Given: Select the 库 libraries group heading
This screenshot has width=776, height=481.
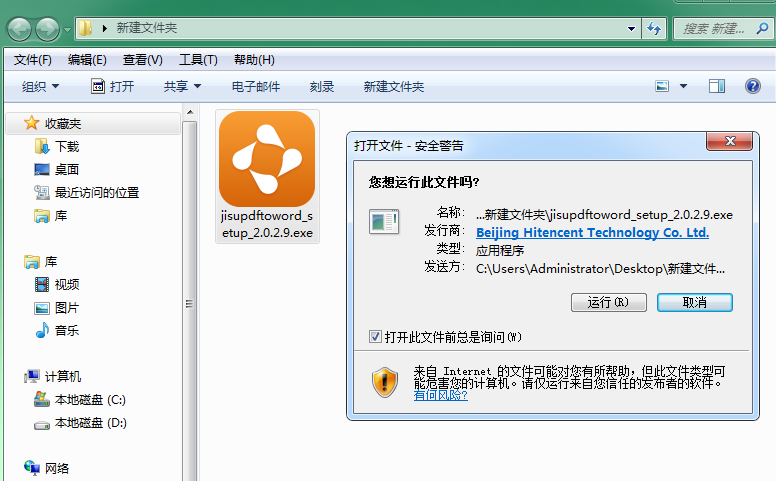Looking at the screenshot, I should click(x=50, y=261).
